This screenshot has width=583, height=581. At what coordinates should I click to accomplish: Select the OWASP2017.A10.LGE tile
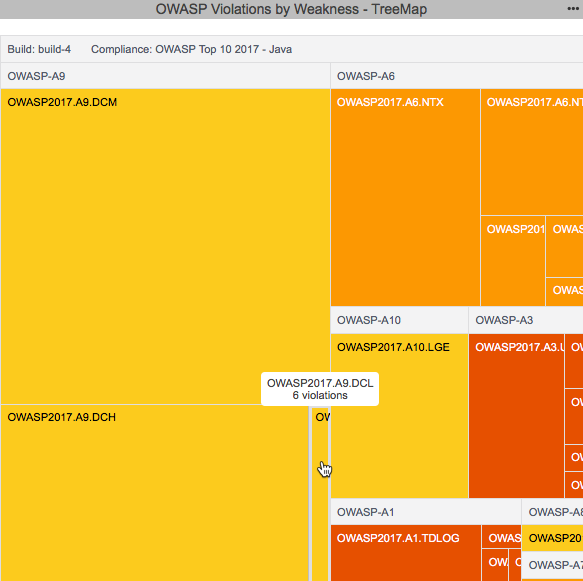click(x=399, y=416)
